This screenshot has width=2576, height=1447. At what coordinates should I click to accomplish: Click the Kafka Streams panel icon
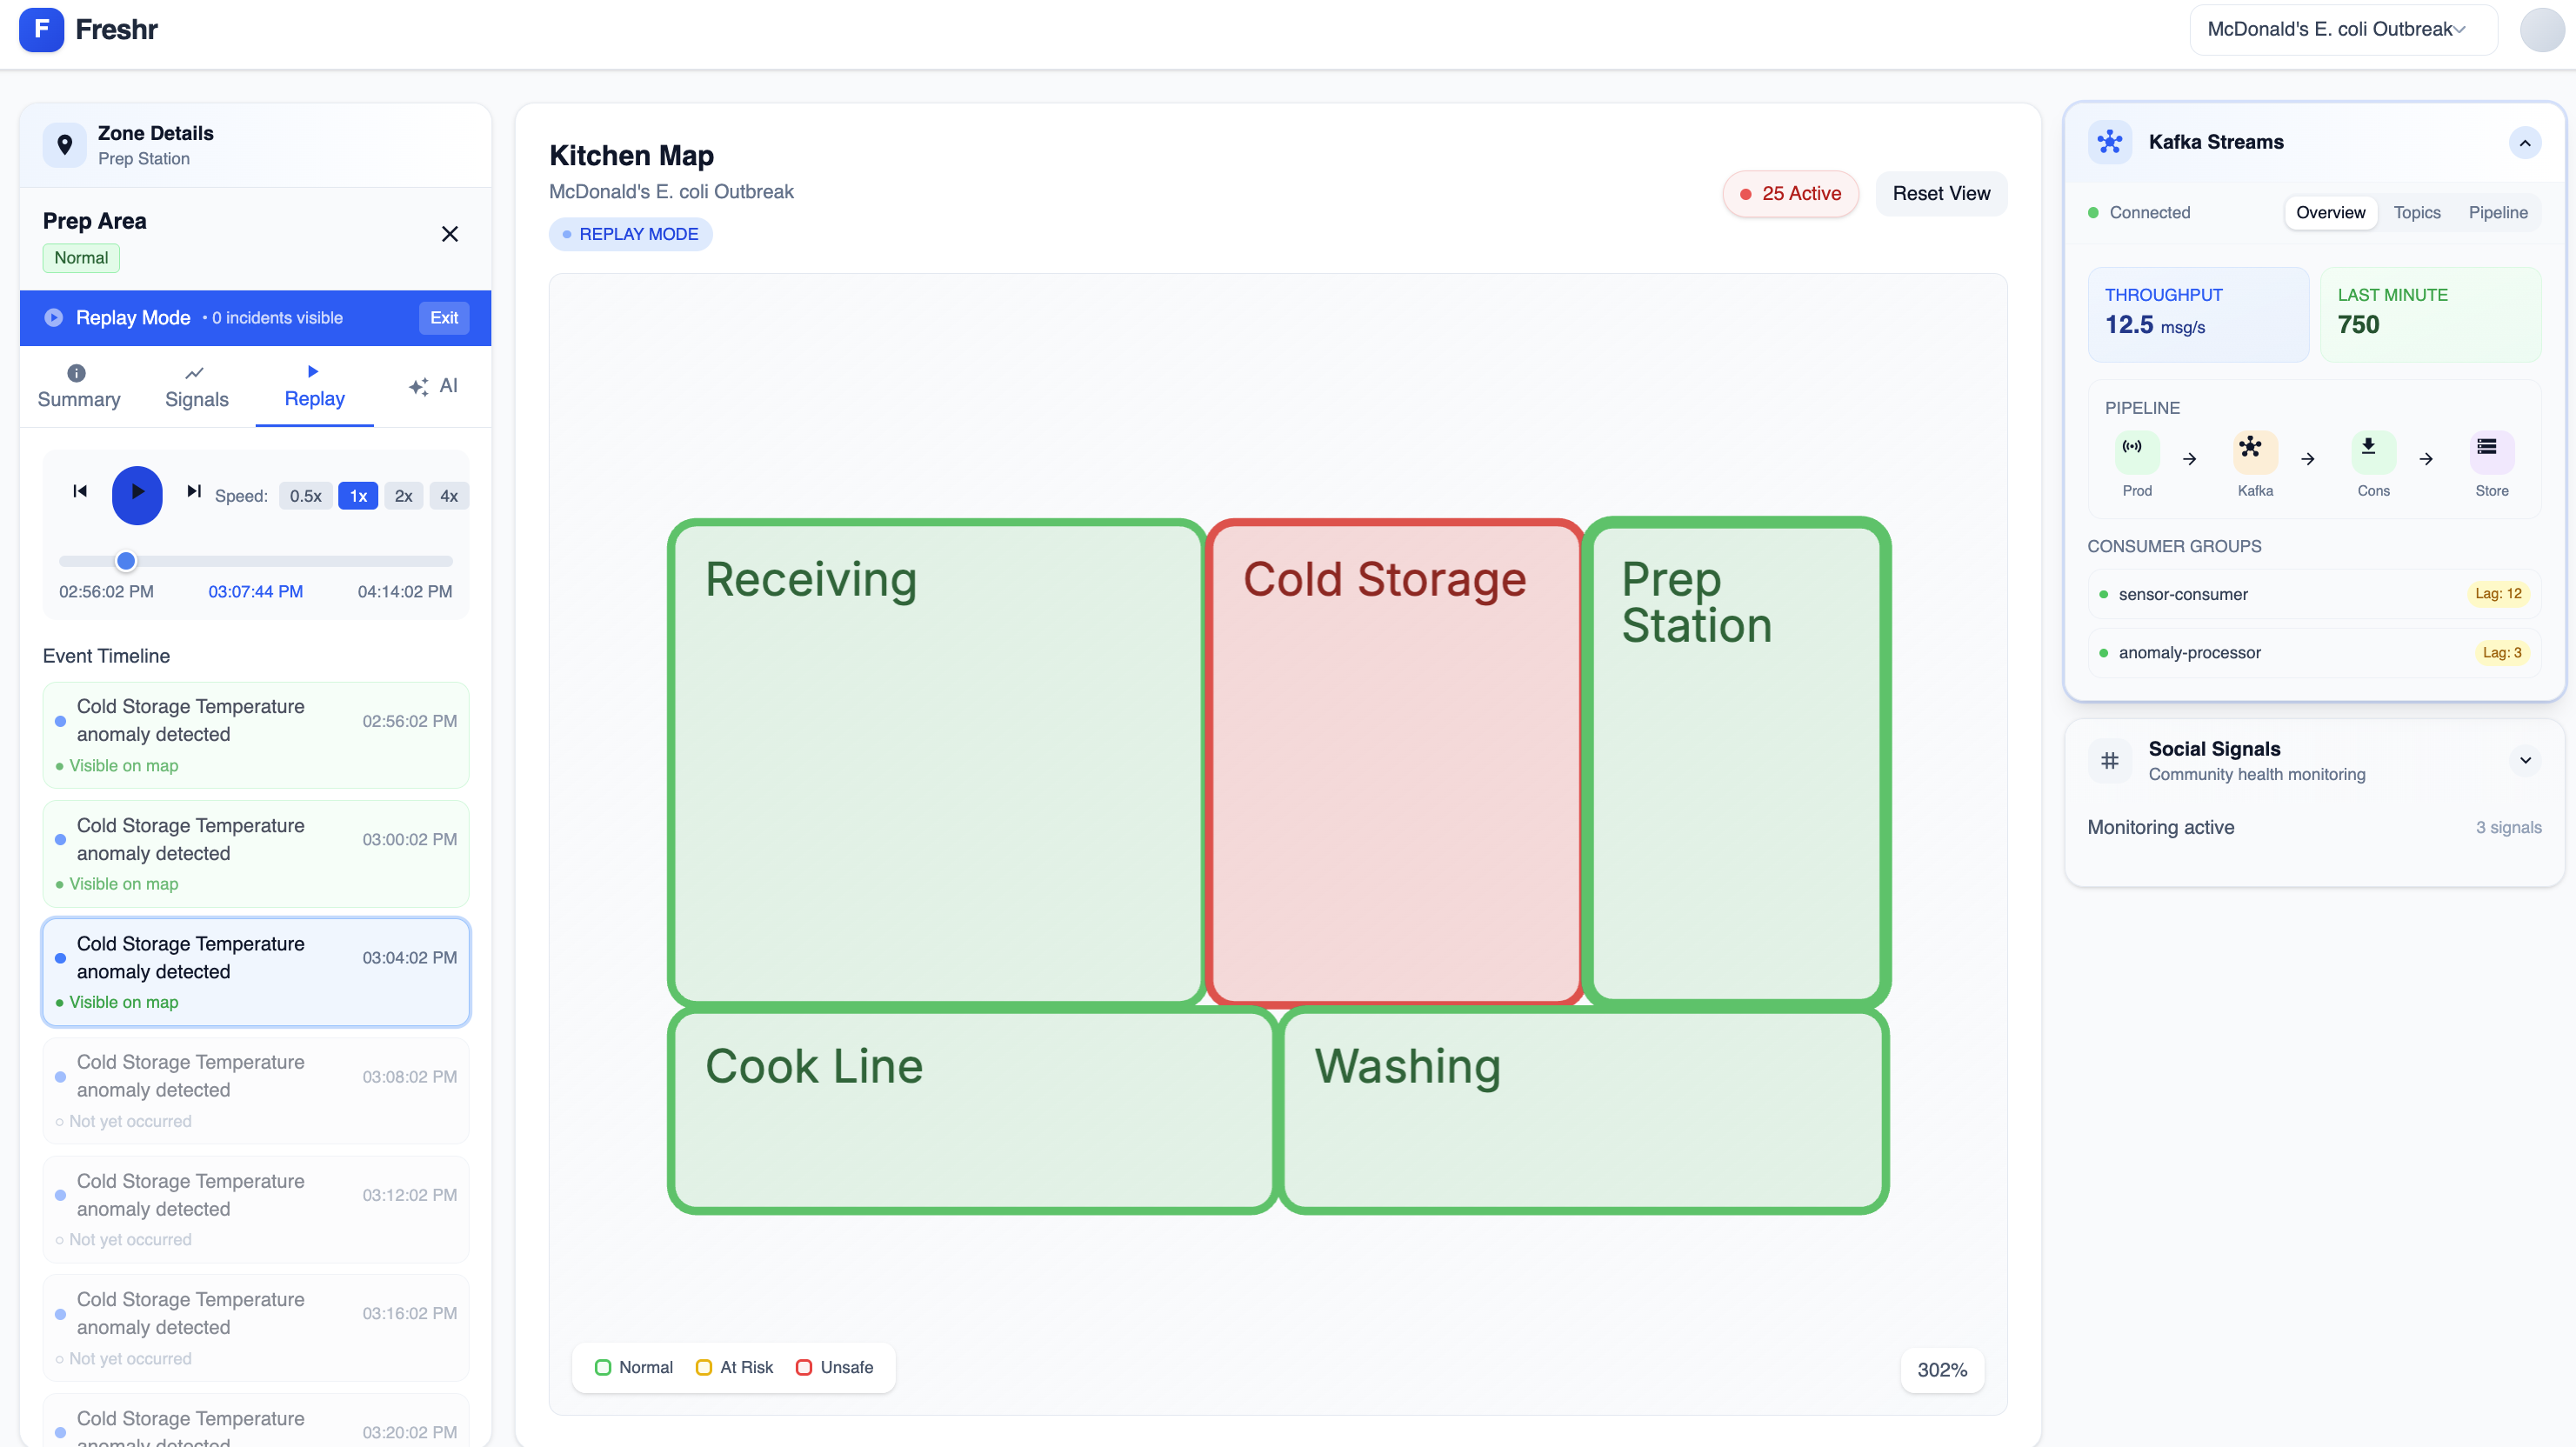2109,142
